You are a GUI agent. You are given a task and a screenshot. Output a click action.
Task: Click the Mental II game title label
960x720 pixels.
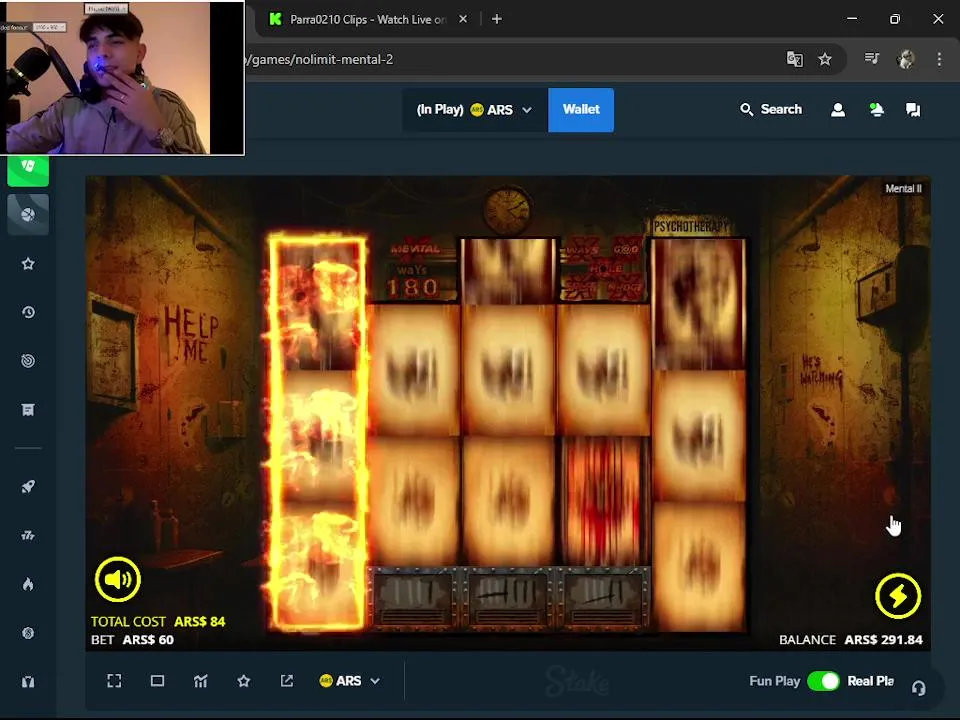pos(903,189)
